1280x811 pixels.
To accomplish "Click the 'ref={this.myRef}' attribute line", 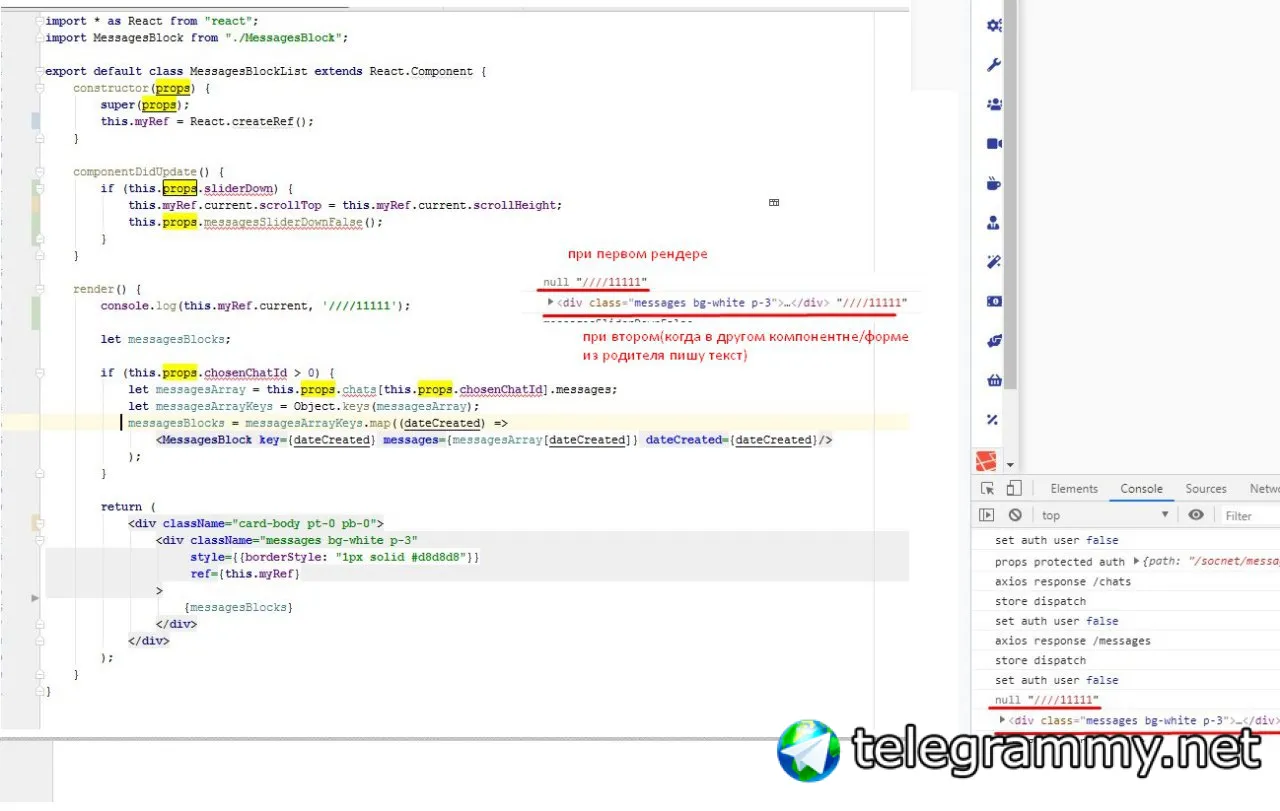I will click(x=245, y=574).
